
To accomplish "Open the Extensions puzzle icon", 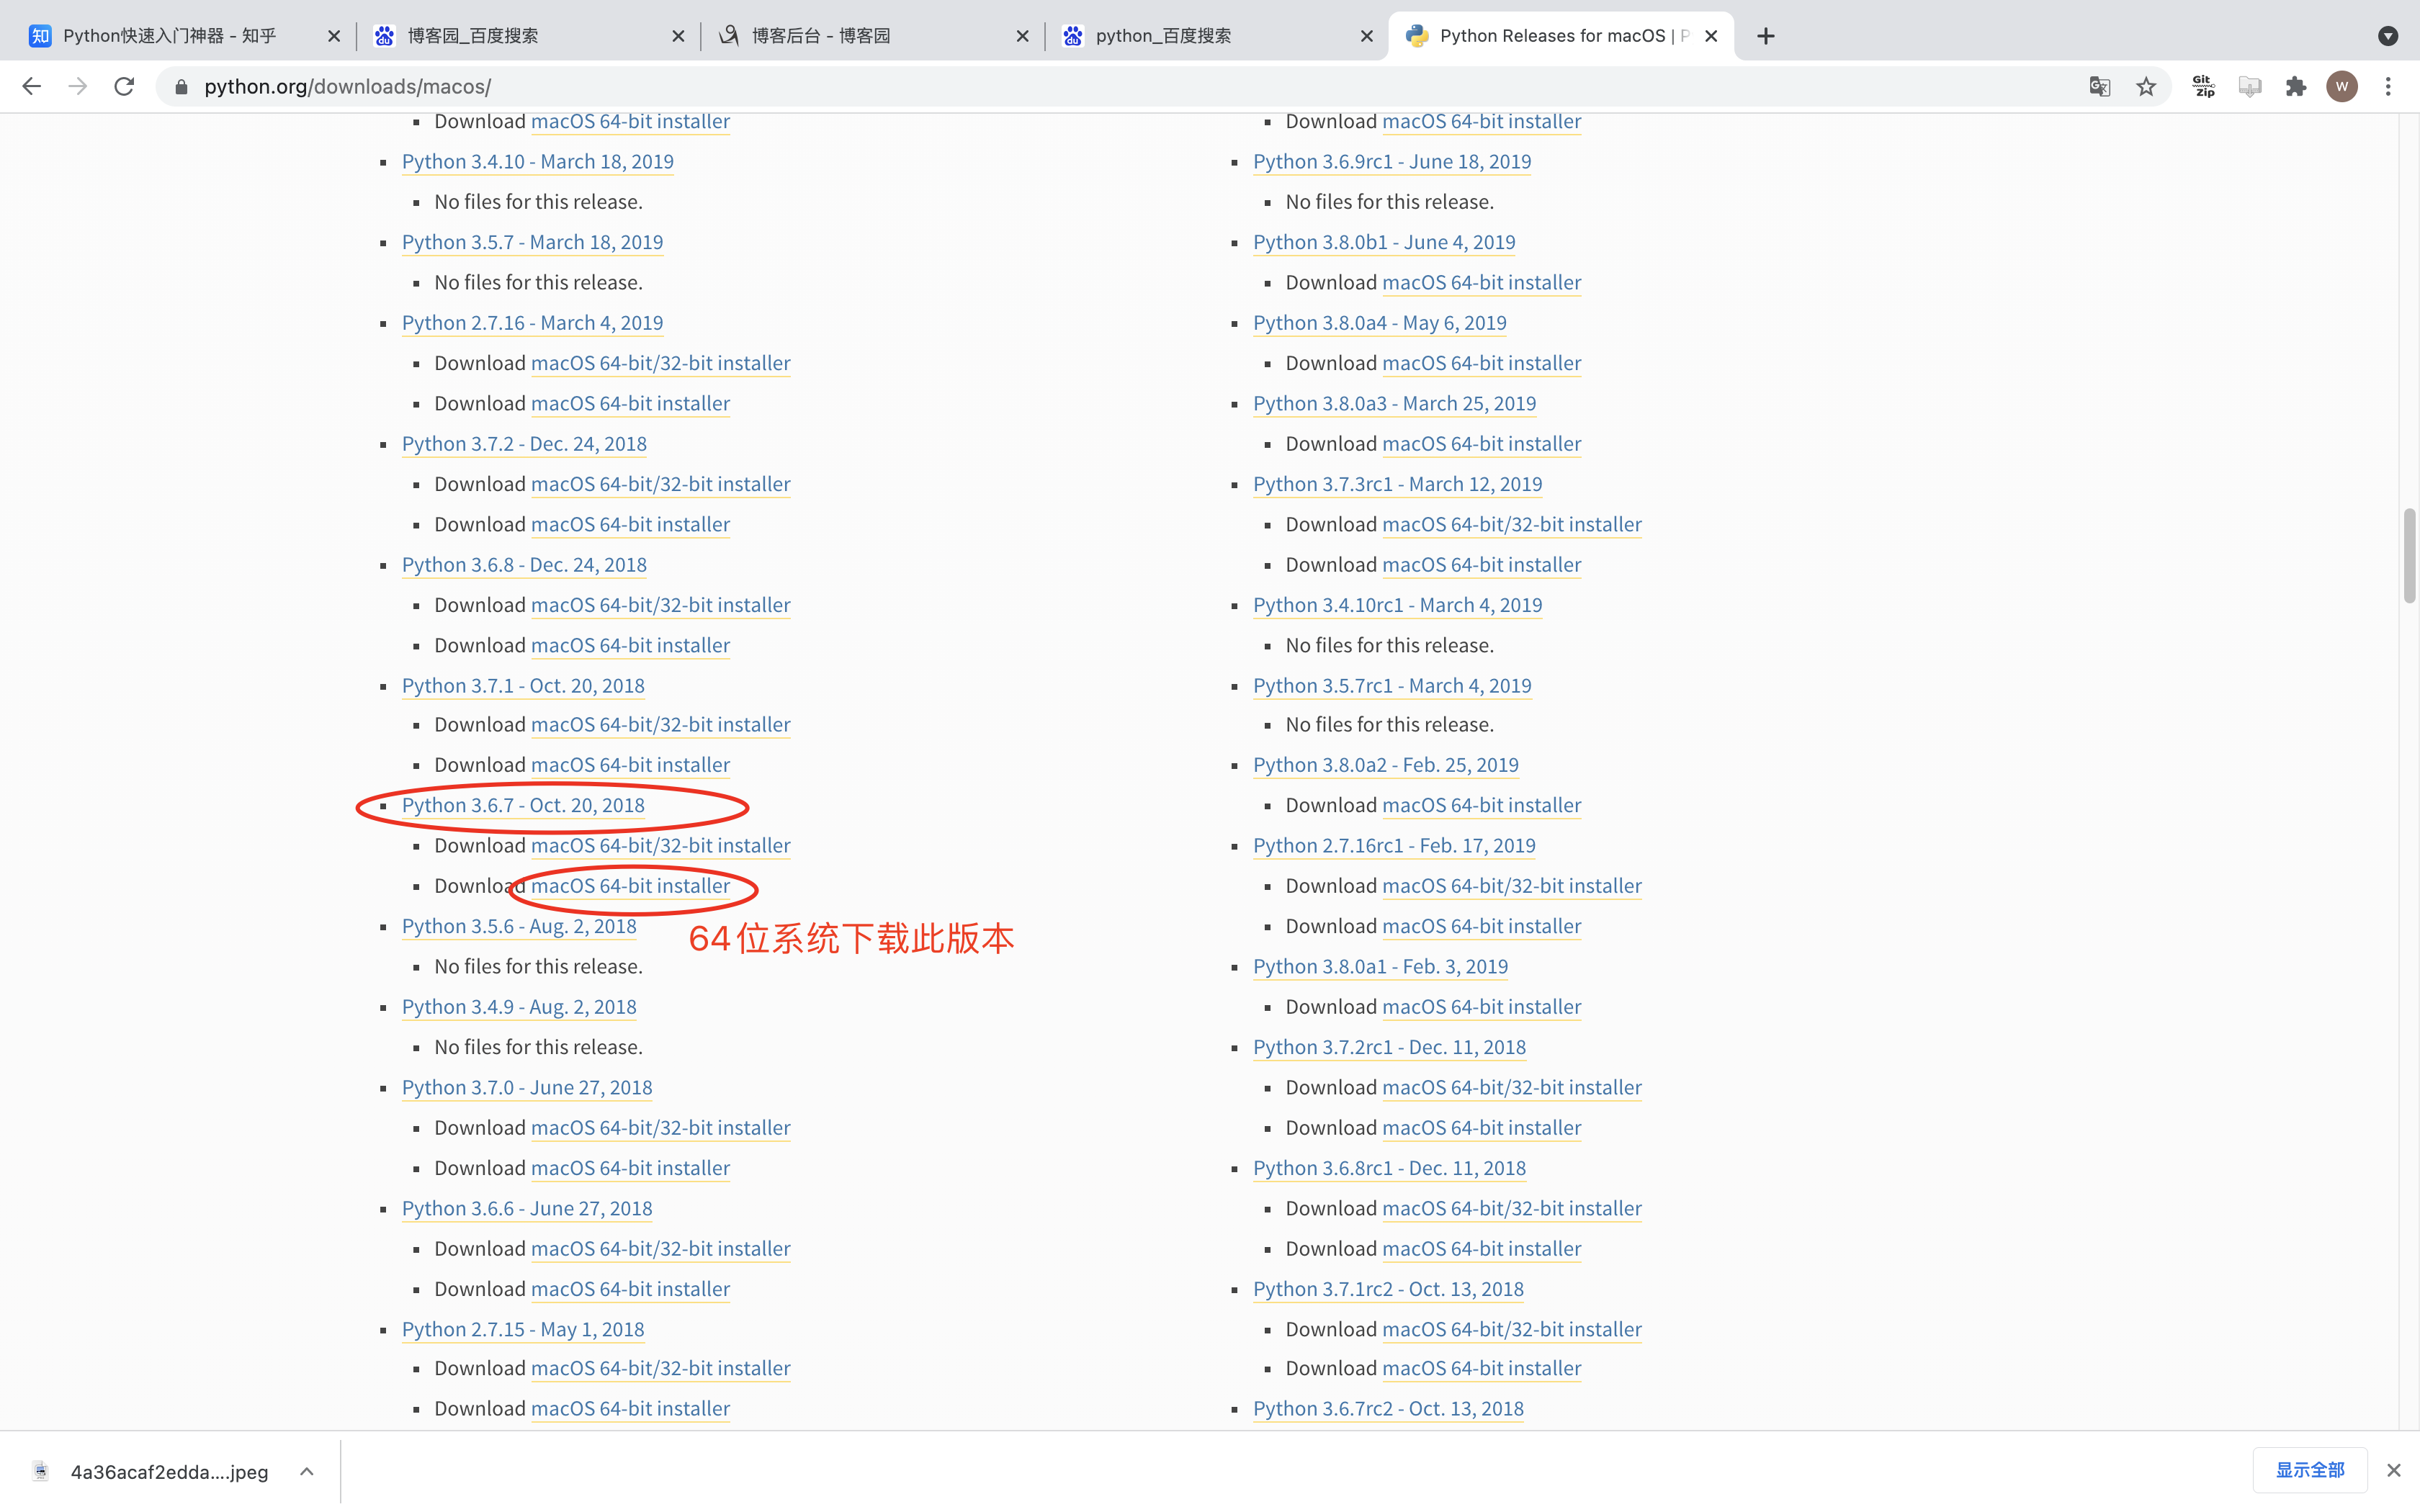I will point(2296,87).
